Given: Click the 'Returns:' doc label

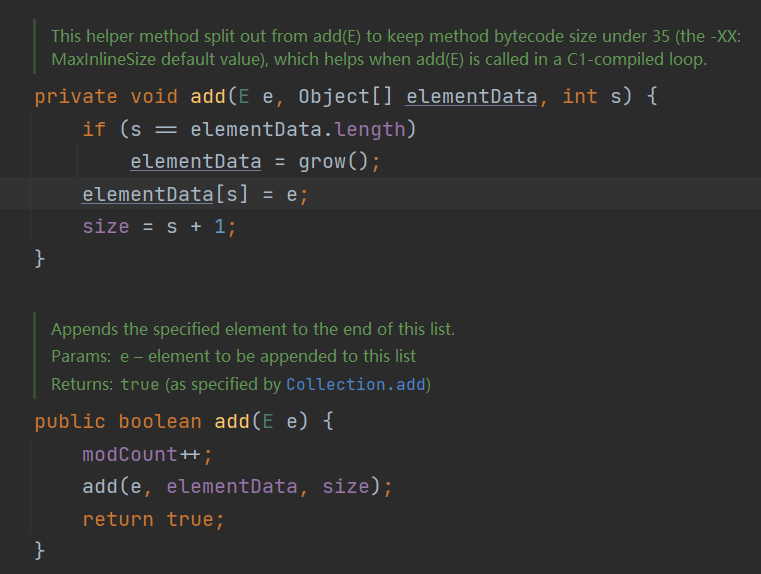Looking at the screenshot, I should coord(82,384).
